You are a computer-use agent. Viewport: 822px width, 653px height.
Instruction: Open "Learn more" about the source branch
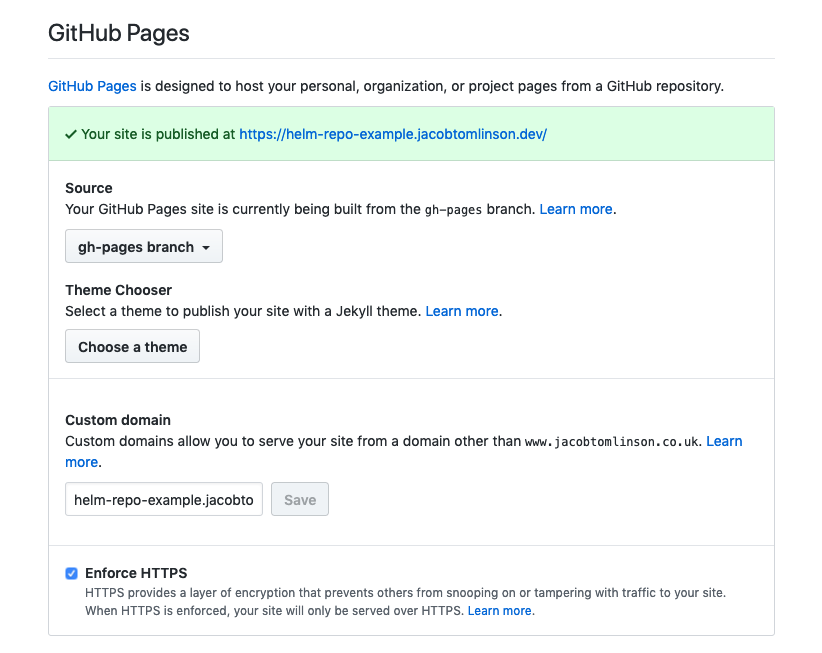coord(575,209)
